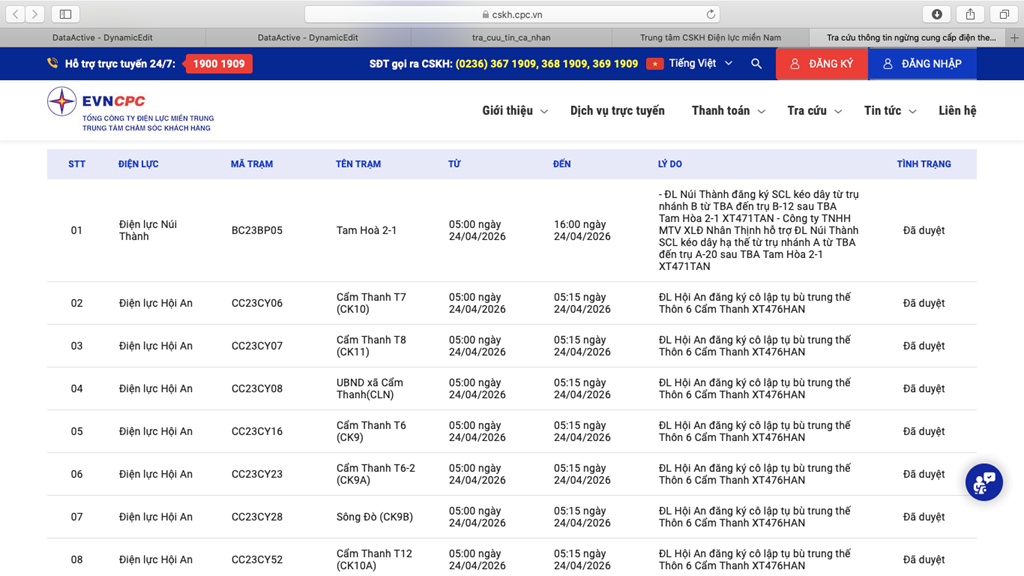Viewport: 1024px width, 576px height.
Task: Click the ĐĂNG NHẬP button
Action: pos(922,64)
